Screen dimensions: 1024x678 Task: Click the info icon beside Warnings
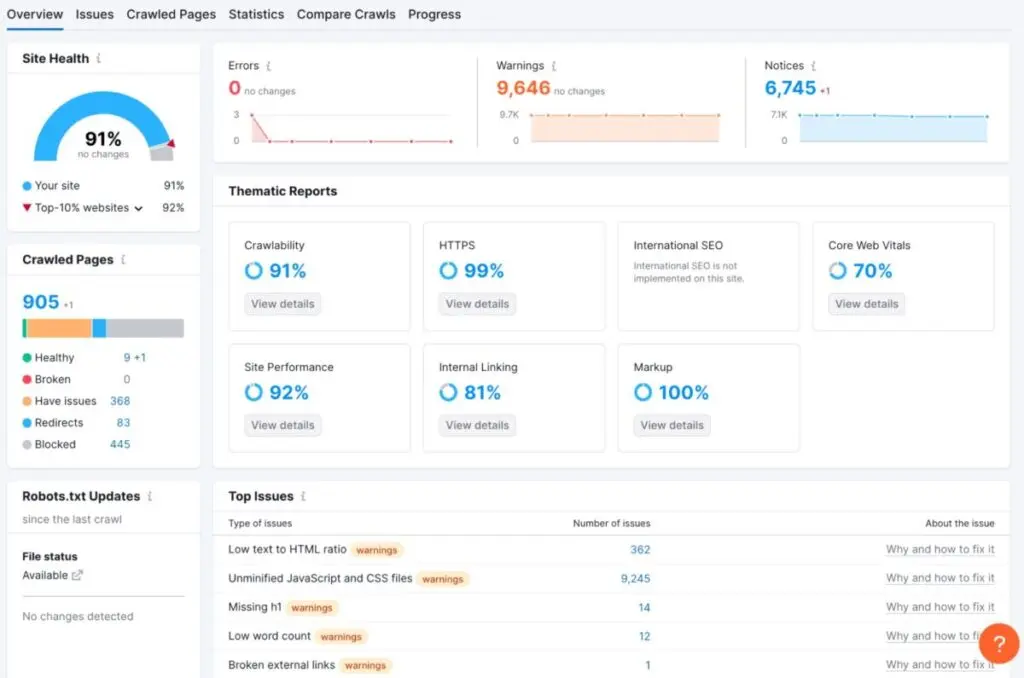click(554, 66)
